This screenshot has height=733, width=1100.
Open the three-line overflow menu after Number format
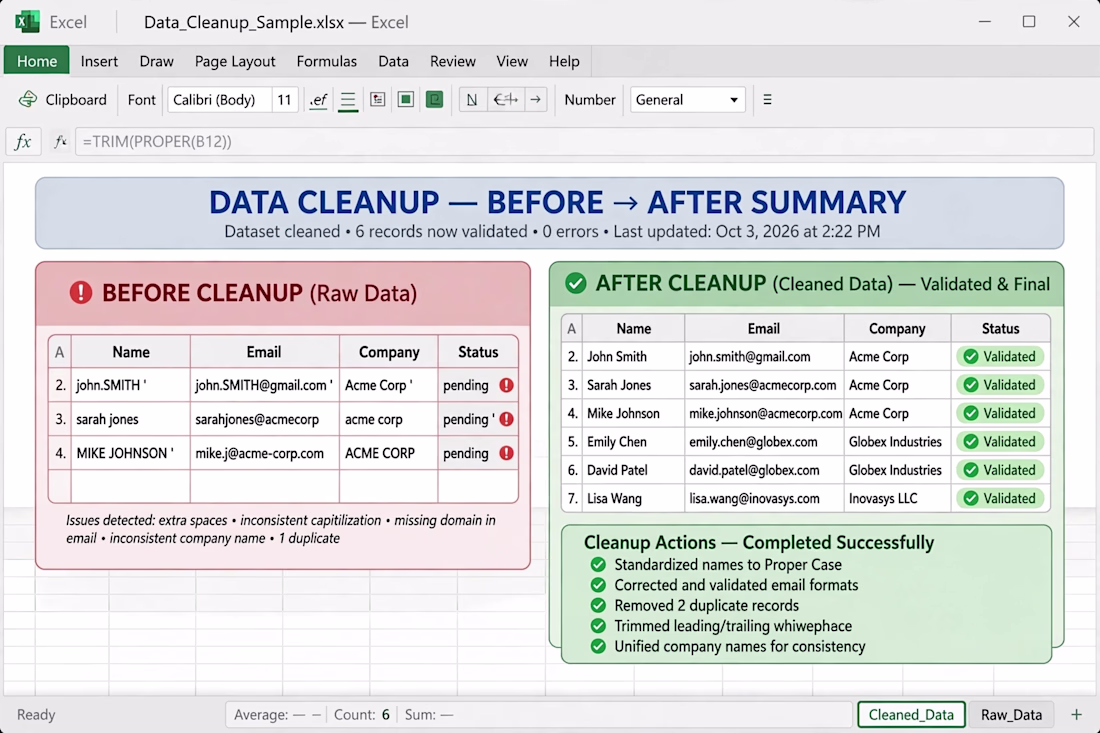pyautogui.click(x=767, y=100)
